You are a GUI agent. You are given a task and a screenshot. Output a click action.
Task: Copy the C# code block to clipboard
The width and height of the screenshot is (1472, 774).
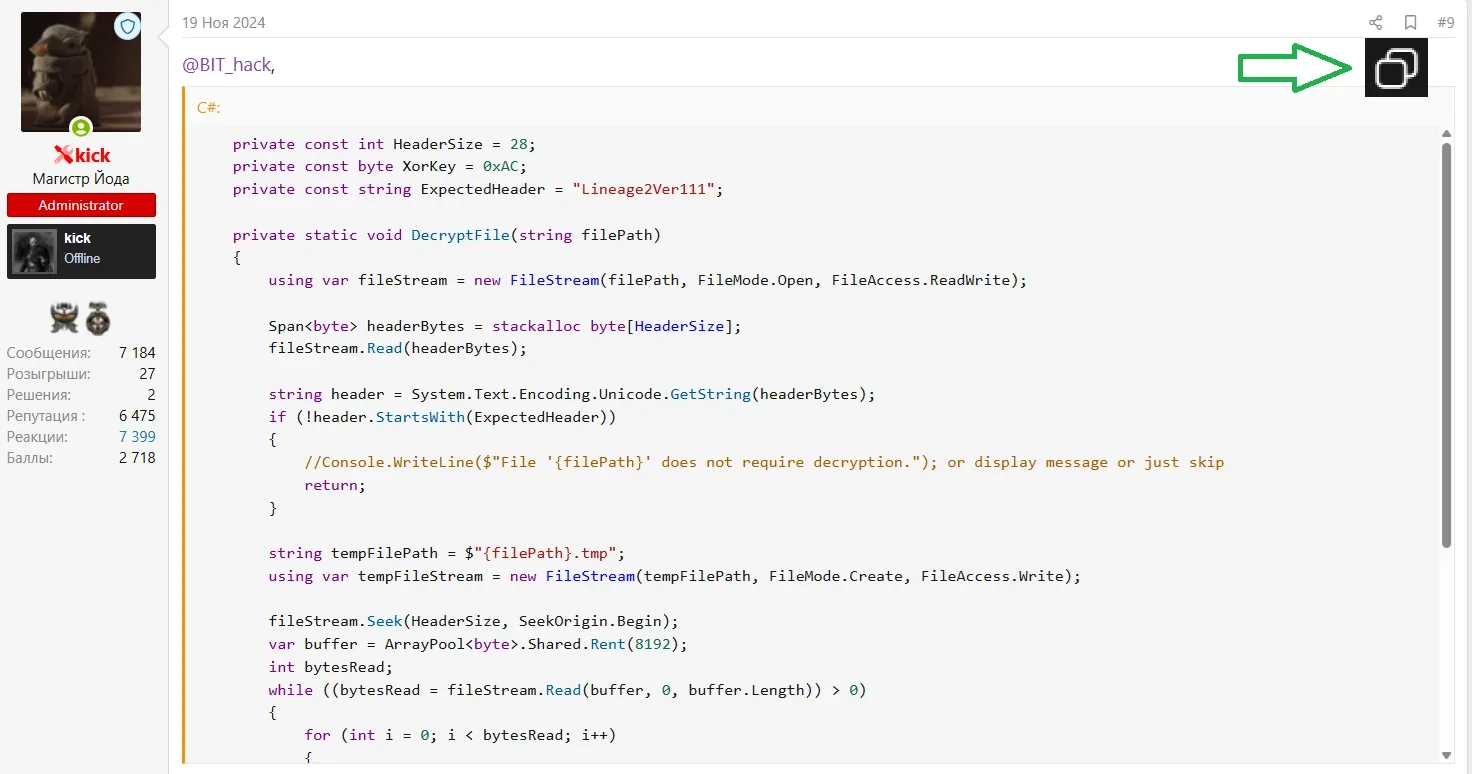[1396, 68]
